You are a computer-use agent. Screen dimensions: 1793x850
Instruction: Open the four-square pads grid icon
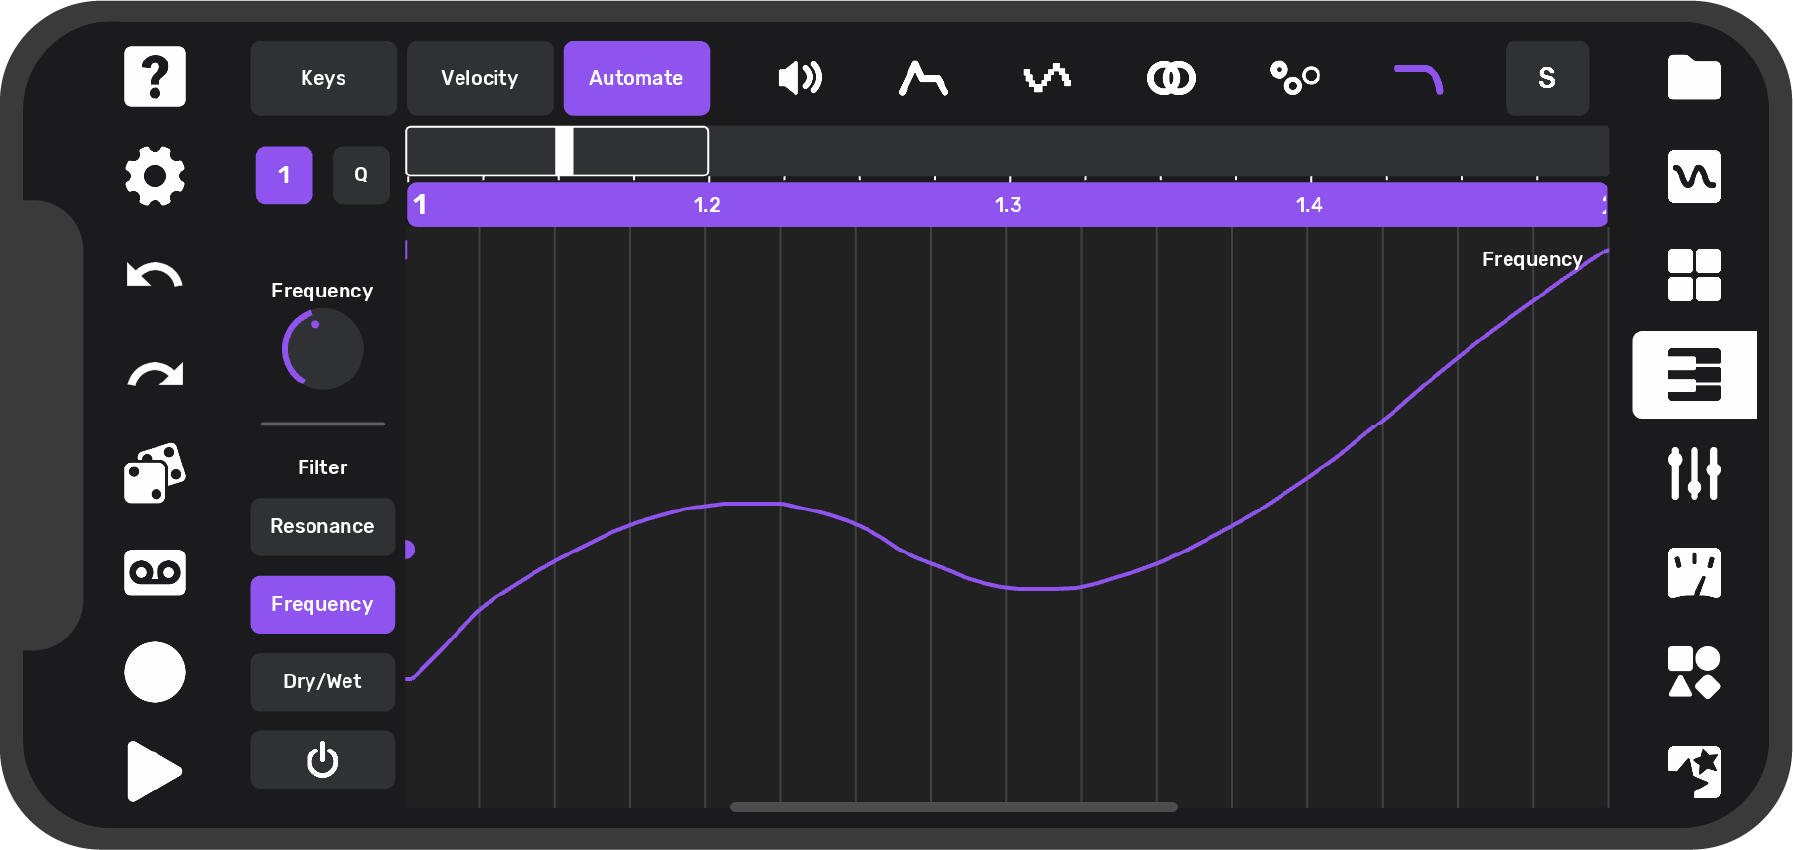tap(1694, 275)
